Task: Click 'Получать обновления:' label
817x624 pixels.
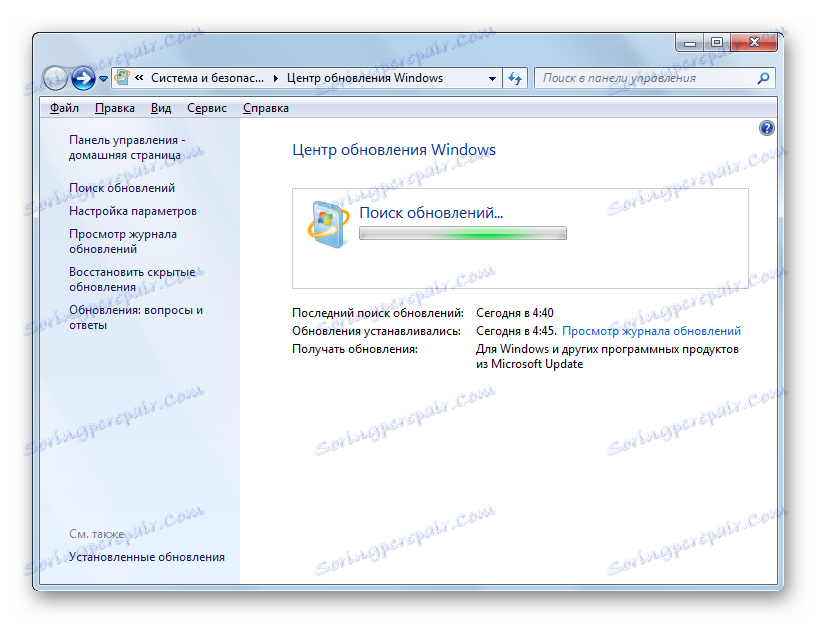Action: tap(355, 350)
